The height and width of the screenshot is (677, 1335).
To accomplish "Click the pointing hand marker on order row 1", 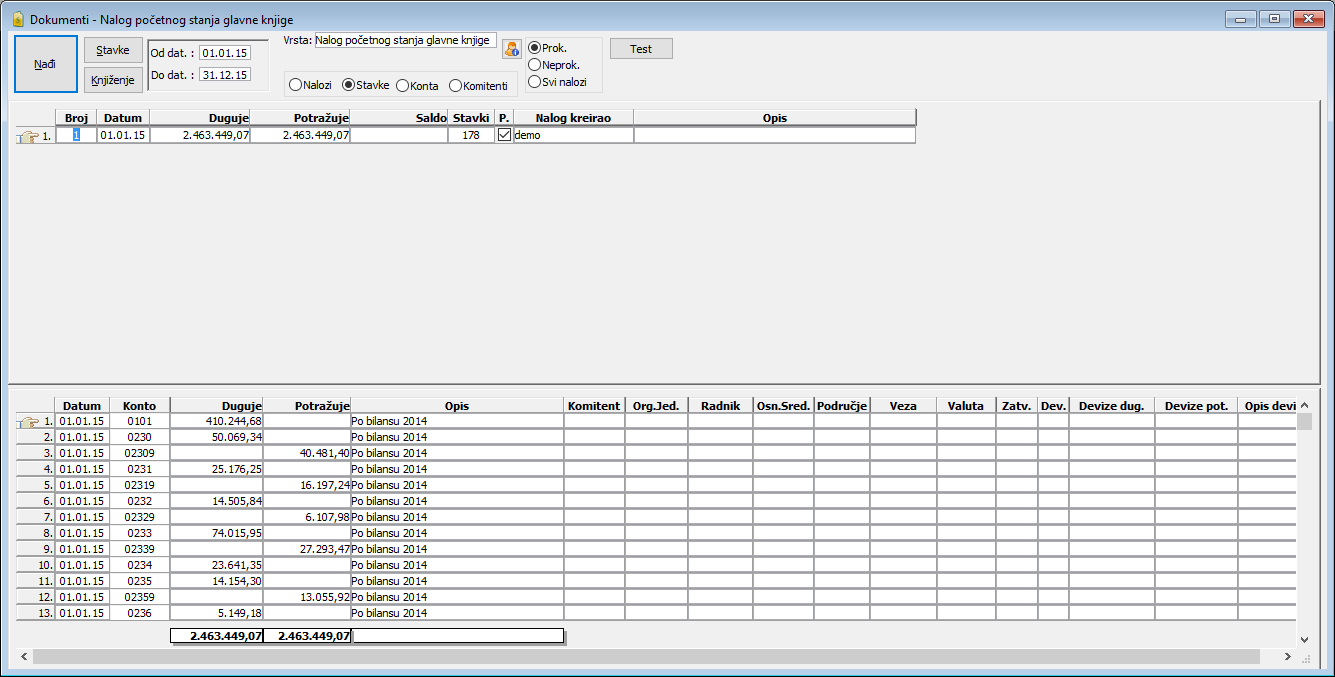I will pyautogui.click(x=28, y=136).
